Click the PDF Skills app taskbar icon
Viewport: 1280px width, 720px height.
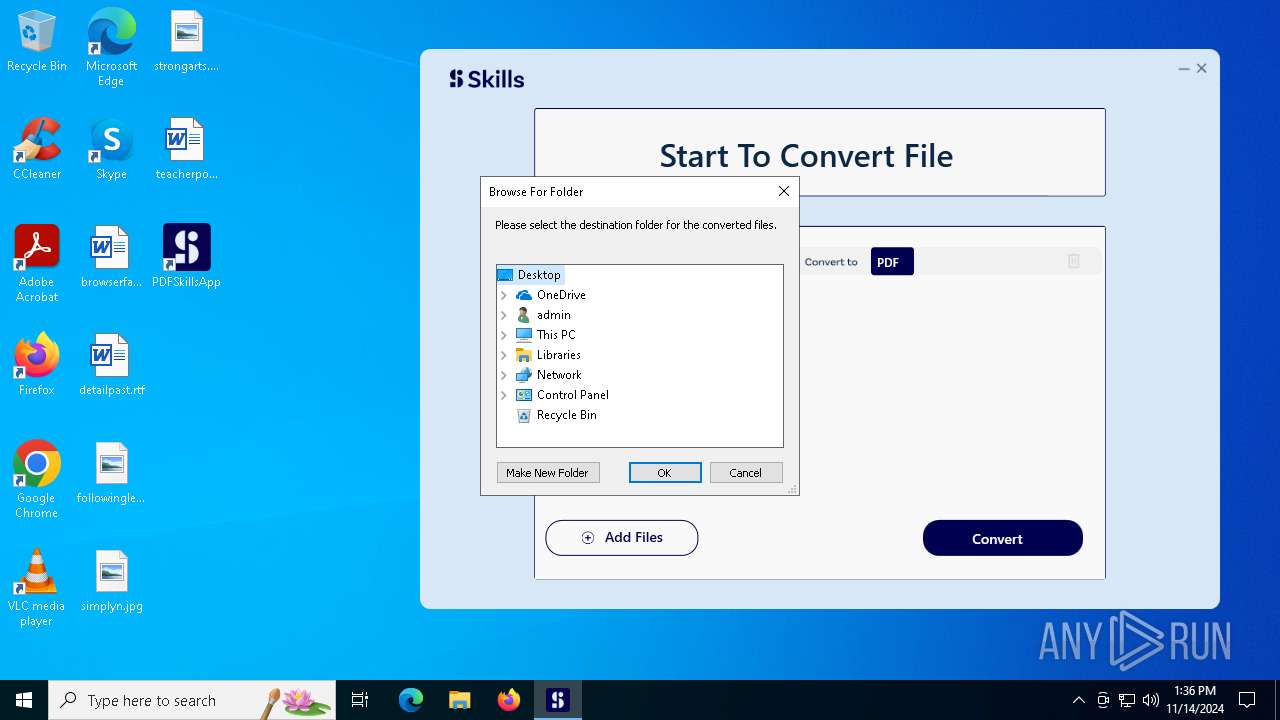click(x=558, y=700)
